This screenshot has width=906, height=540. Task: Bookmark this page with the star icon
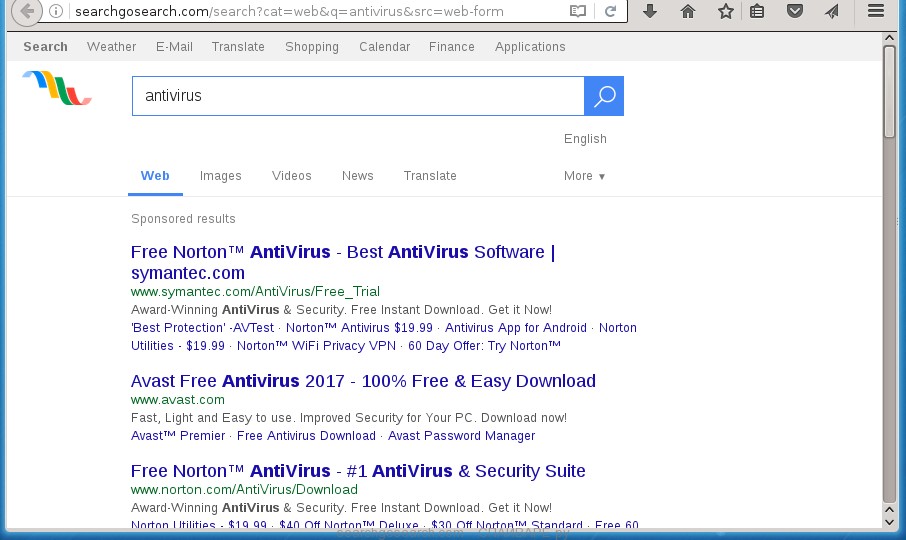tap(725, 12)
